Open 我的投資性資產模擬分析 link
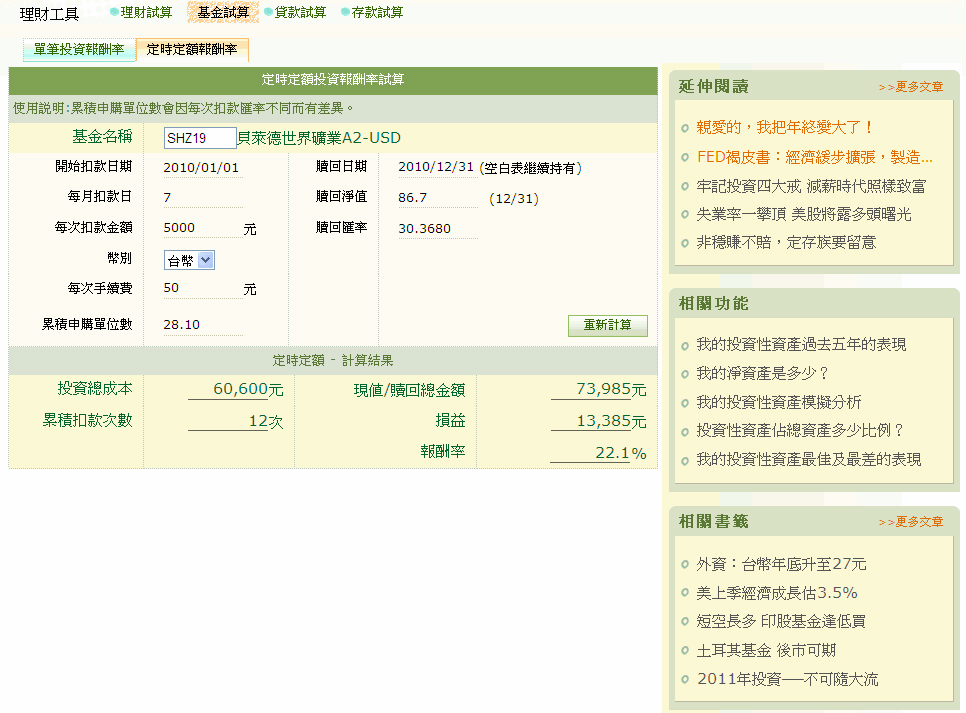The image size is (966, 713). click(x=779, y=402)
